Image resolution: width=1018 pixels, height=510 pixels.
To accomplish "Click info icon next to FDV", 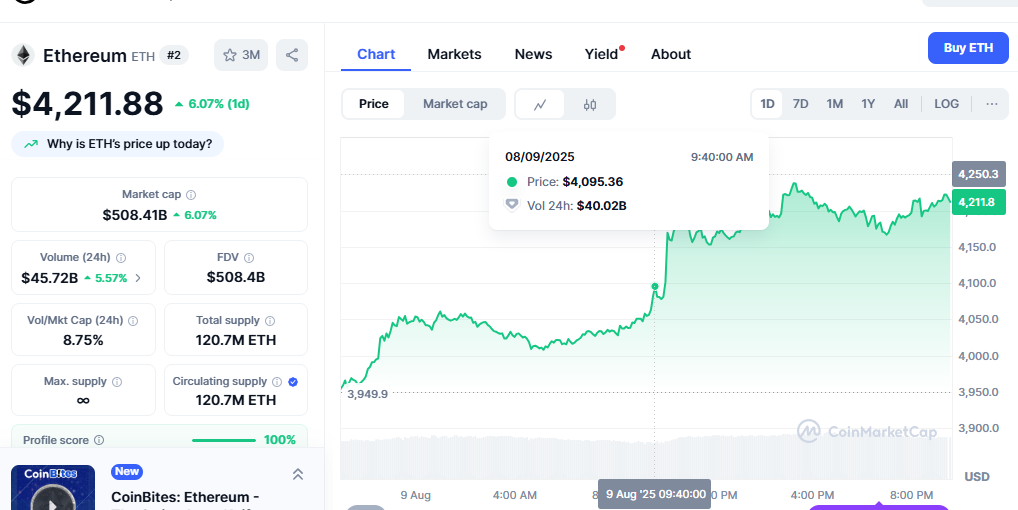I will [x=249, y=258].
